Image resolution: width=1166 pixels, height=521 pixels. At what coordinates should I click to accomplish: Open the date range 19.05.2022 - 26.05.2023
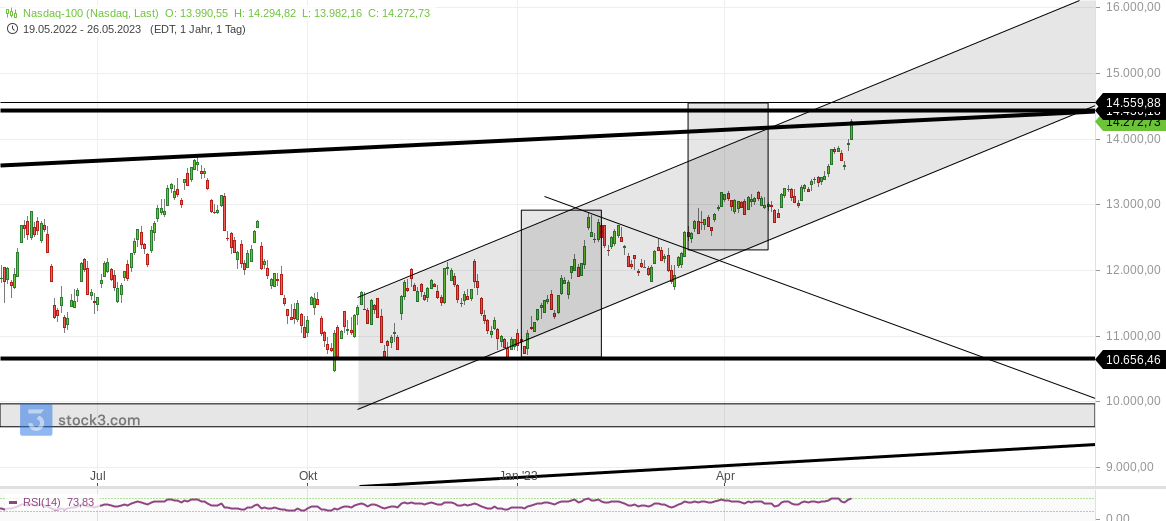82,30
